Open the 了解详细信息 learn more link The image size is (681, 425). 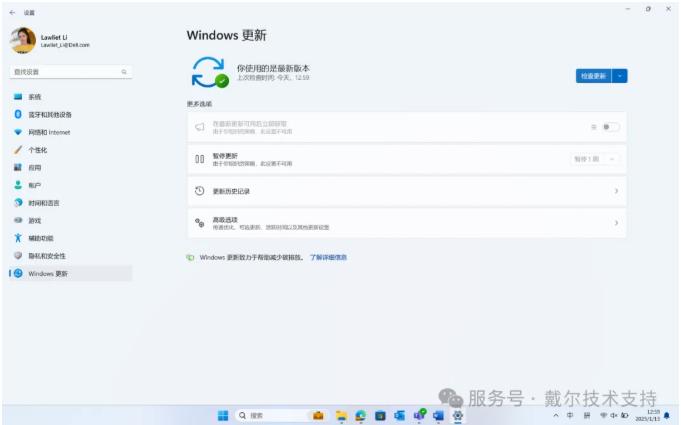328,257
